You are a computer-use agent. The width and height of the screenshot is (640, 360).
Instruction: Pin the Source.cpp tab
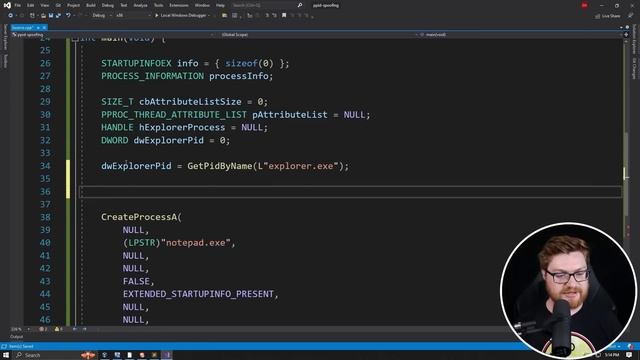[x=38, y=27]
